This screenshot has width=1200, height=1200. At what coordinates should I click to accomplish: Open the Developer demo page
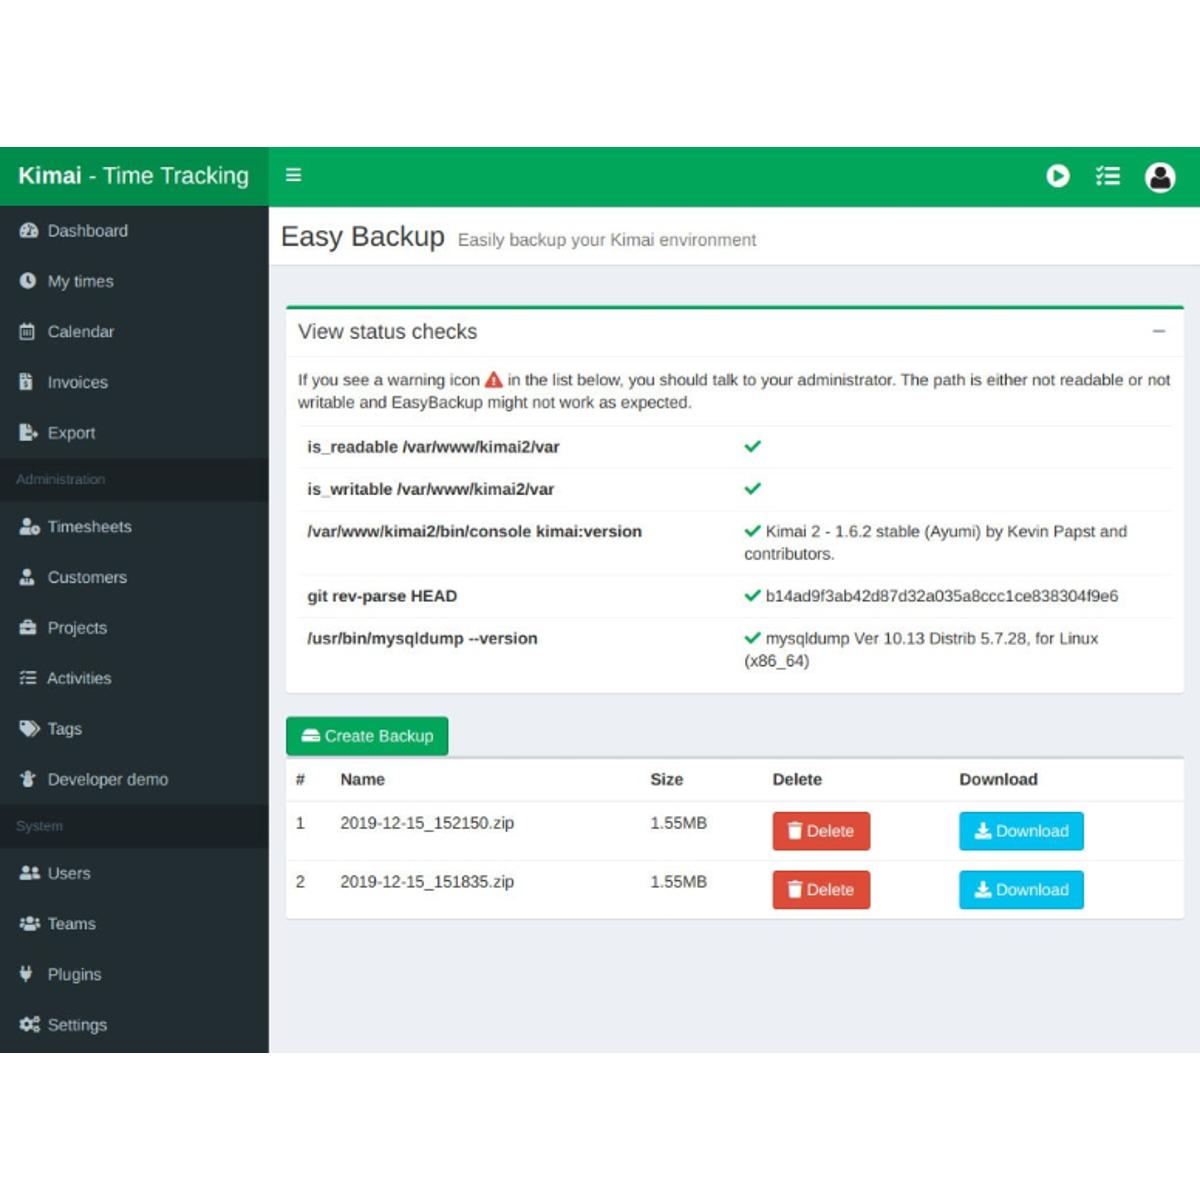[134, 779]
